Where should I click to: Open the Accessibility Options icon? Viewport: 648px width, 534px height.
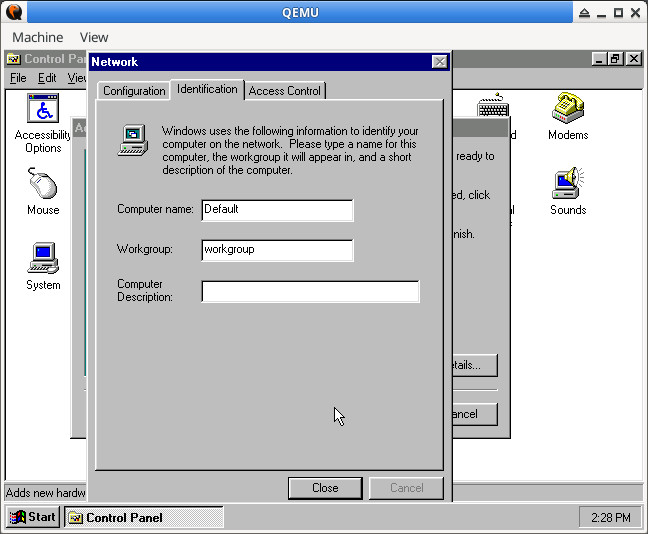[x=43, y=110]
